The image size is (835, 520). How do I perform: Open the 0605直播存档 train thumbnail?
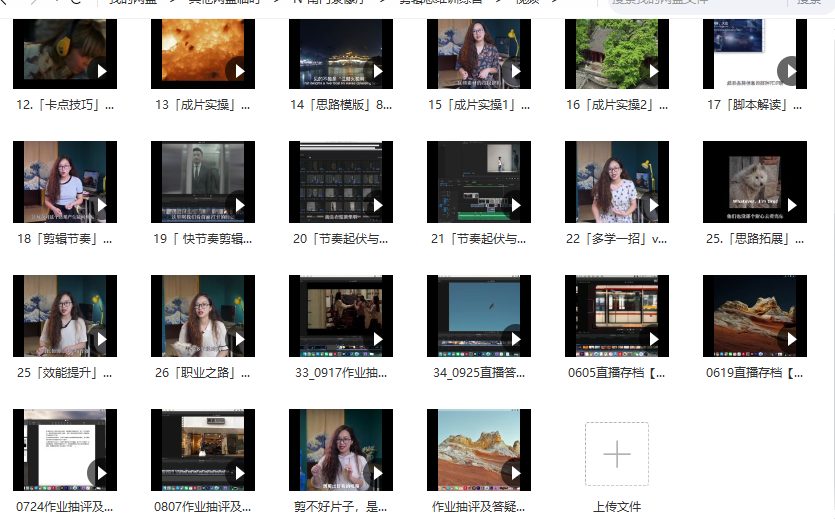(617, 316)
